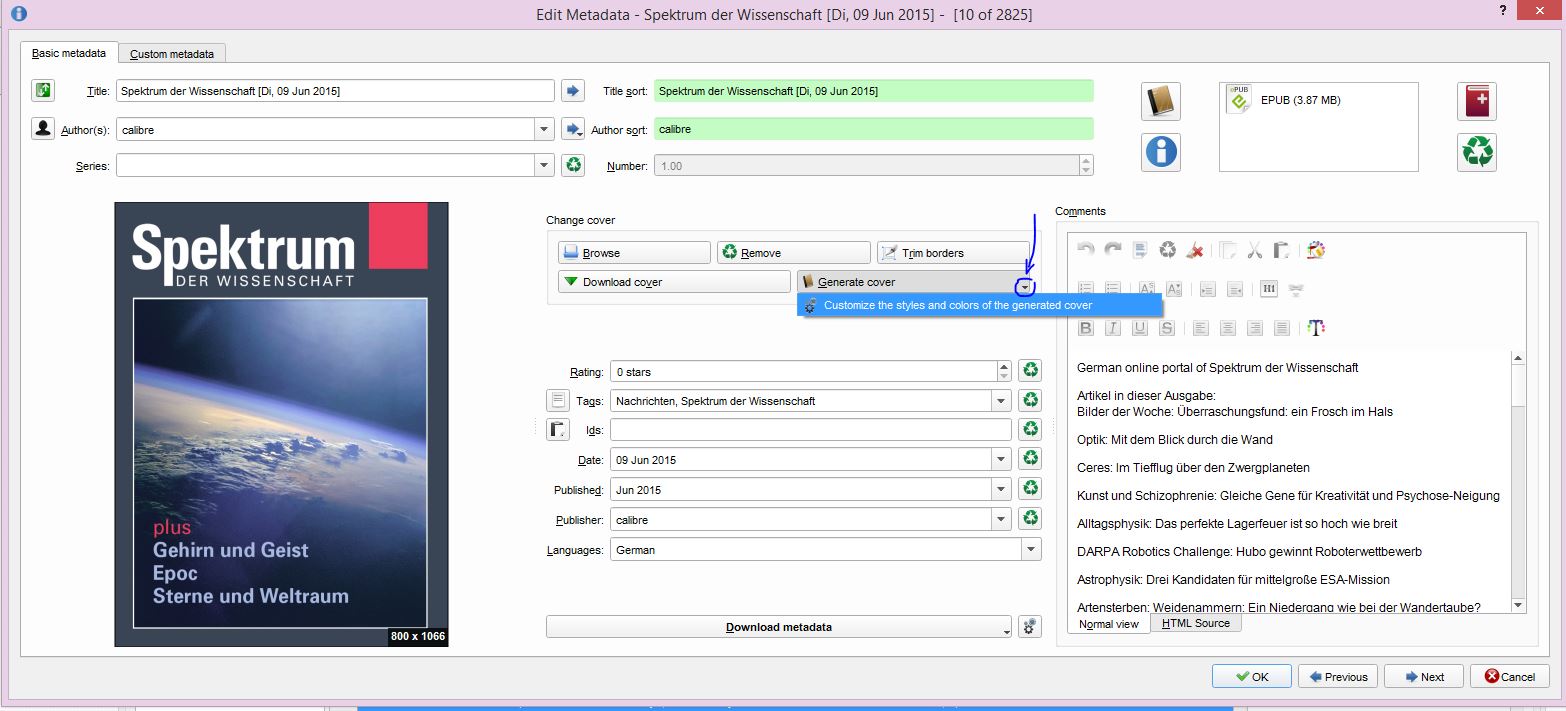Swap the title and author fields
Viewport: 1566px width, 711px height.
pos(43,91)
